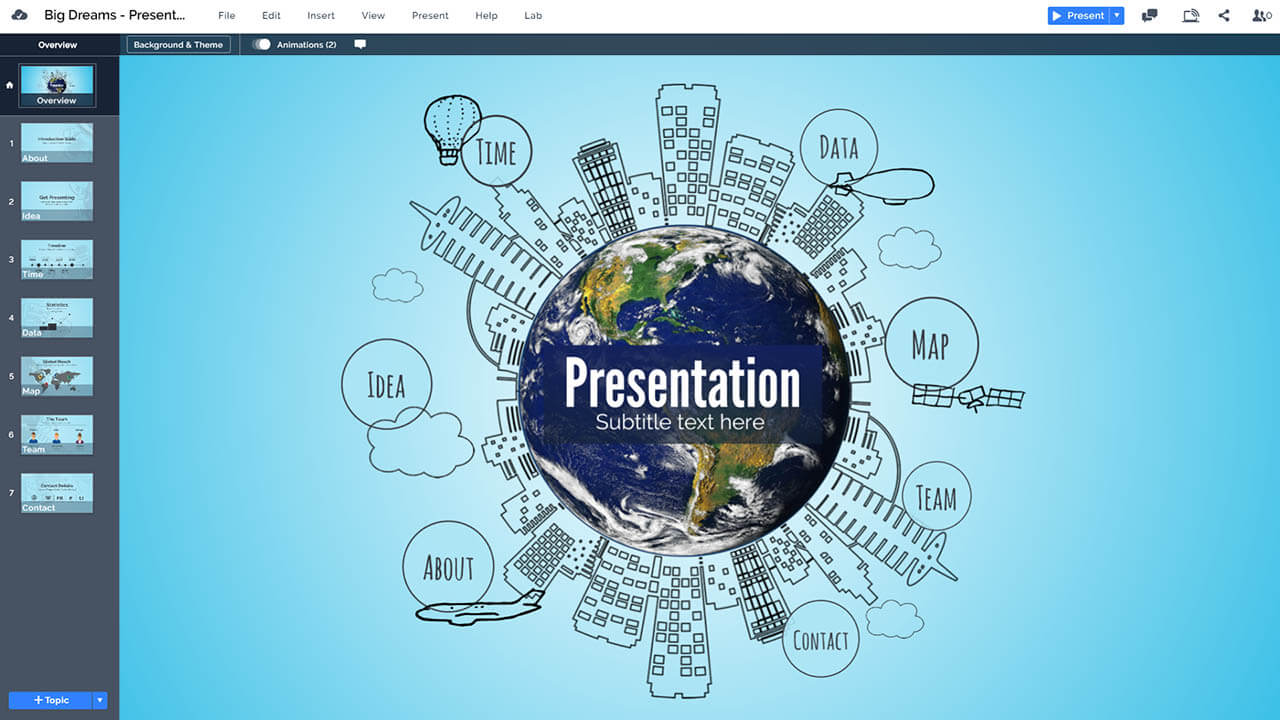This screenshot has width=1280, height=720.
Task: Click the share icon
Action: pos(1224,16)
